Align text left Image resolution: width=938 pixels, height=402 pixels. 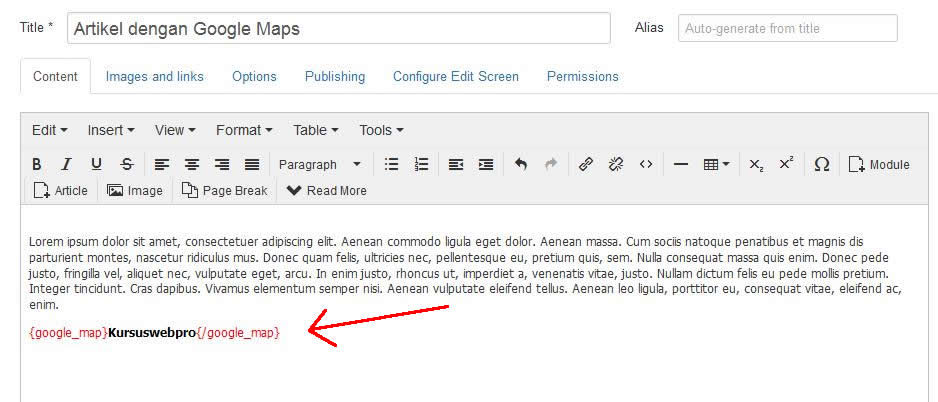click(162, 165)
